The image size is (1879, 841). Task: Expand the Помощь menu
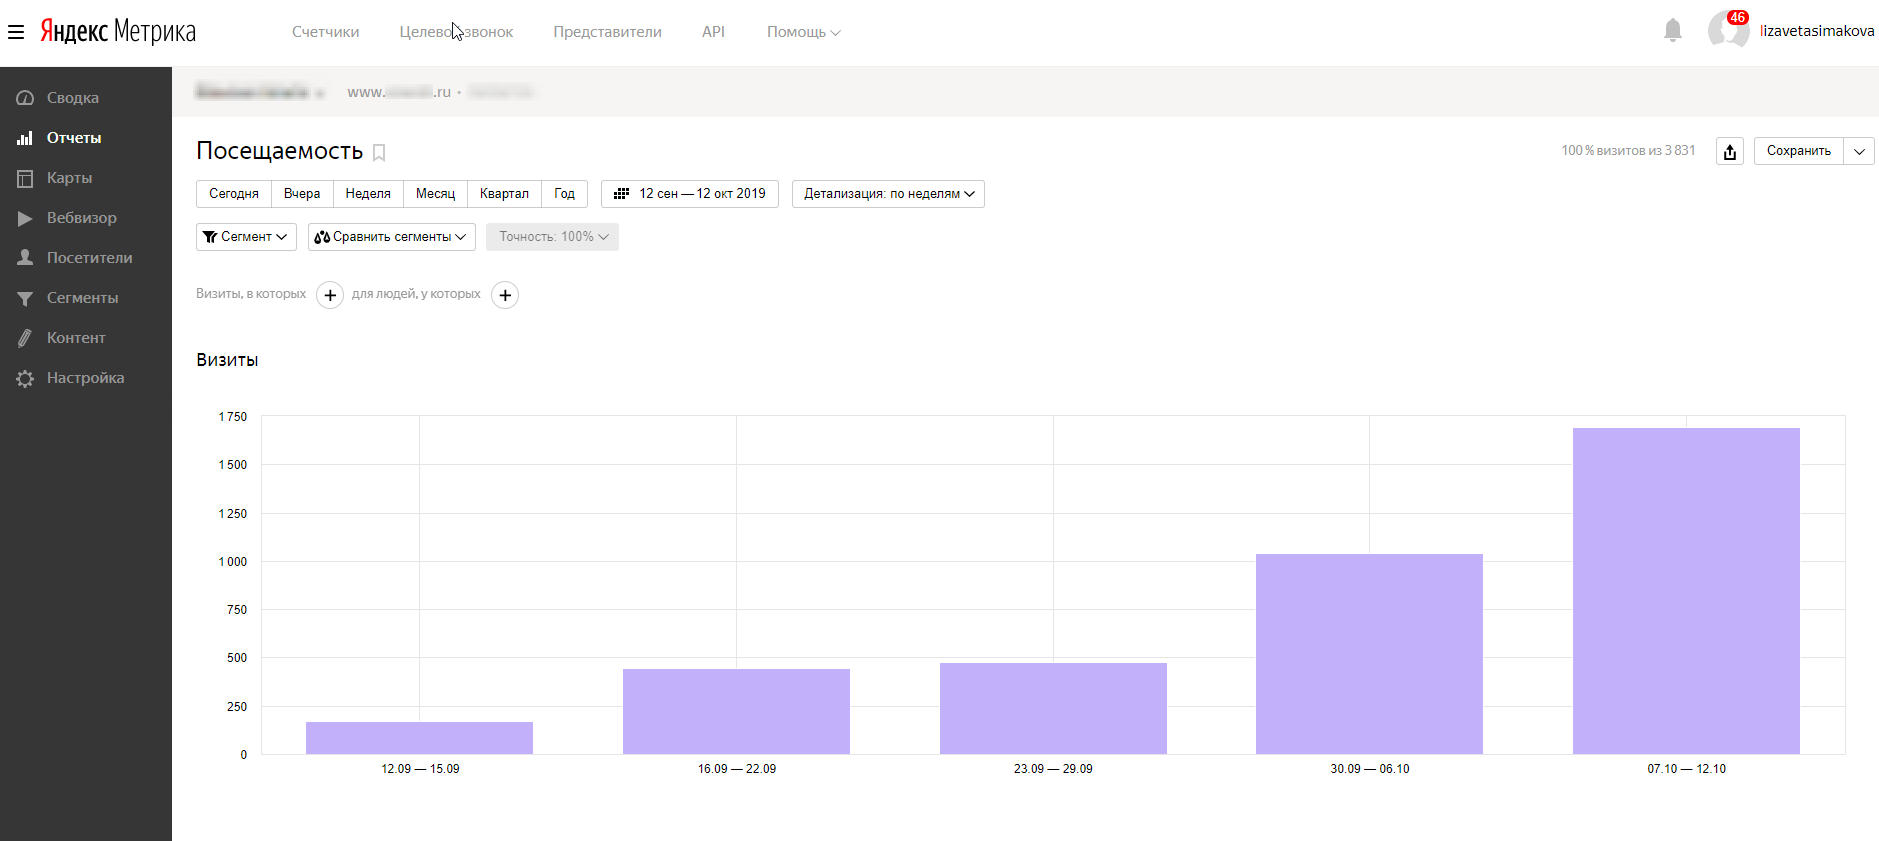803,32
